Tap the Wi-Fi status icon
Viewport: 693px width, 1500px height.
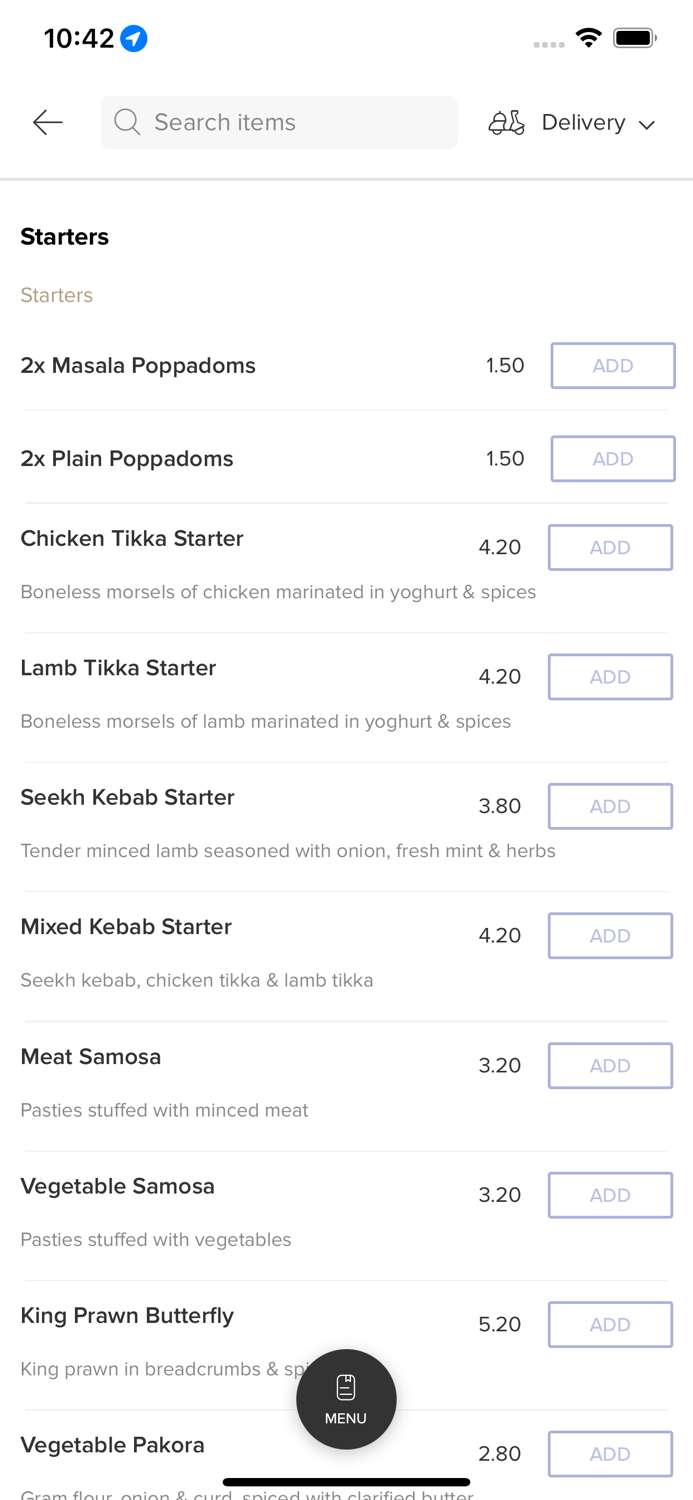(x=589, y=38)
